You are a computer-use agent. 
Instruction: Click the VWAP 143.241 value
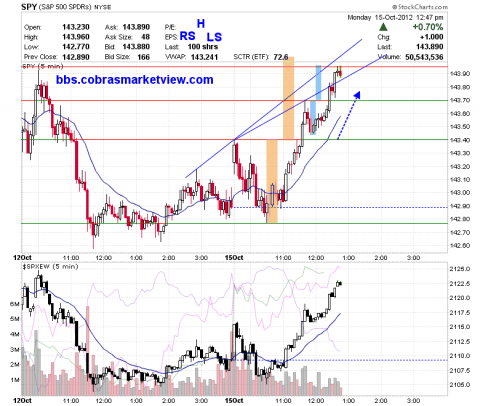point(204,57)
